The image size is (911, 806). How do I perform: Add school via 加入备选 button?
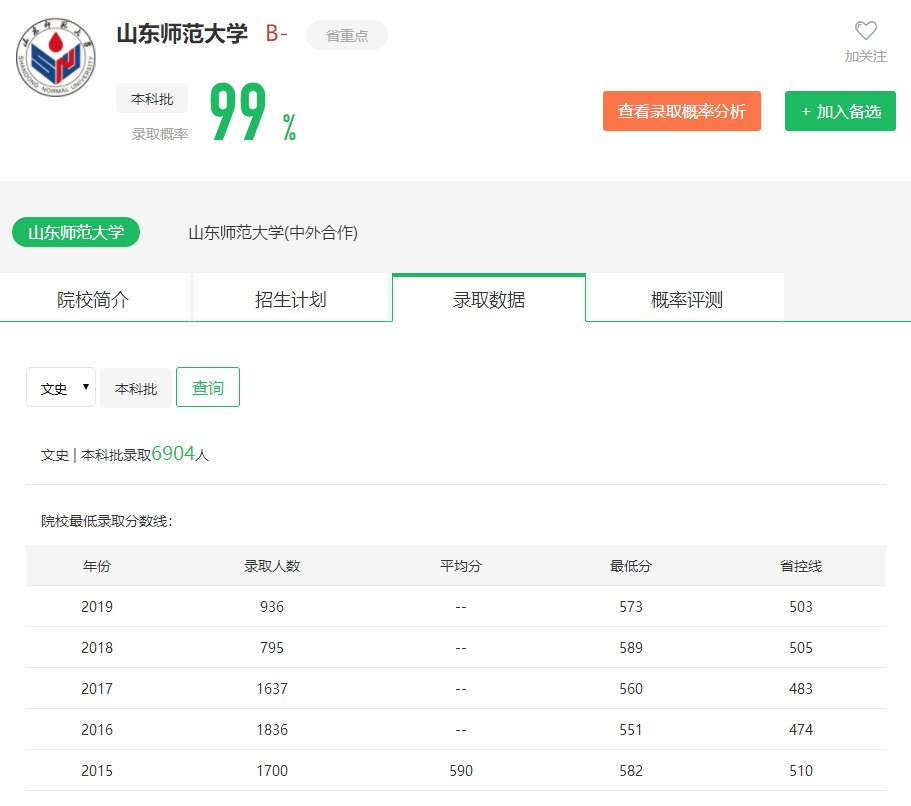click(x=840, y=111)
